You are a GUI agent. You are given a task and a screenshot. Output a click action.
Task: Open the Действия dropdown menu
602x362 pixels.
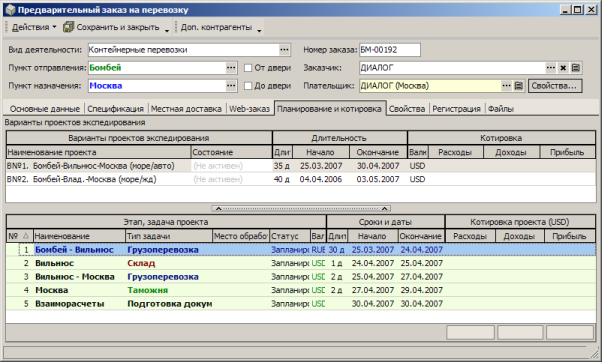point(34,27)
